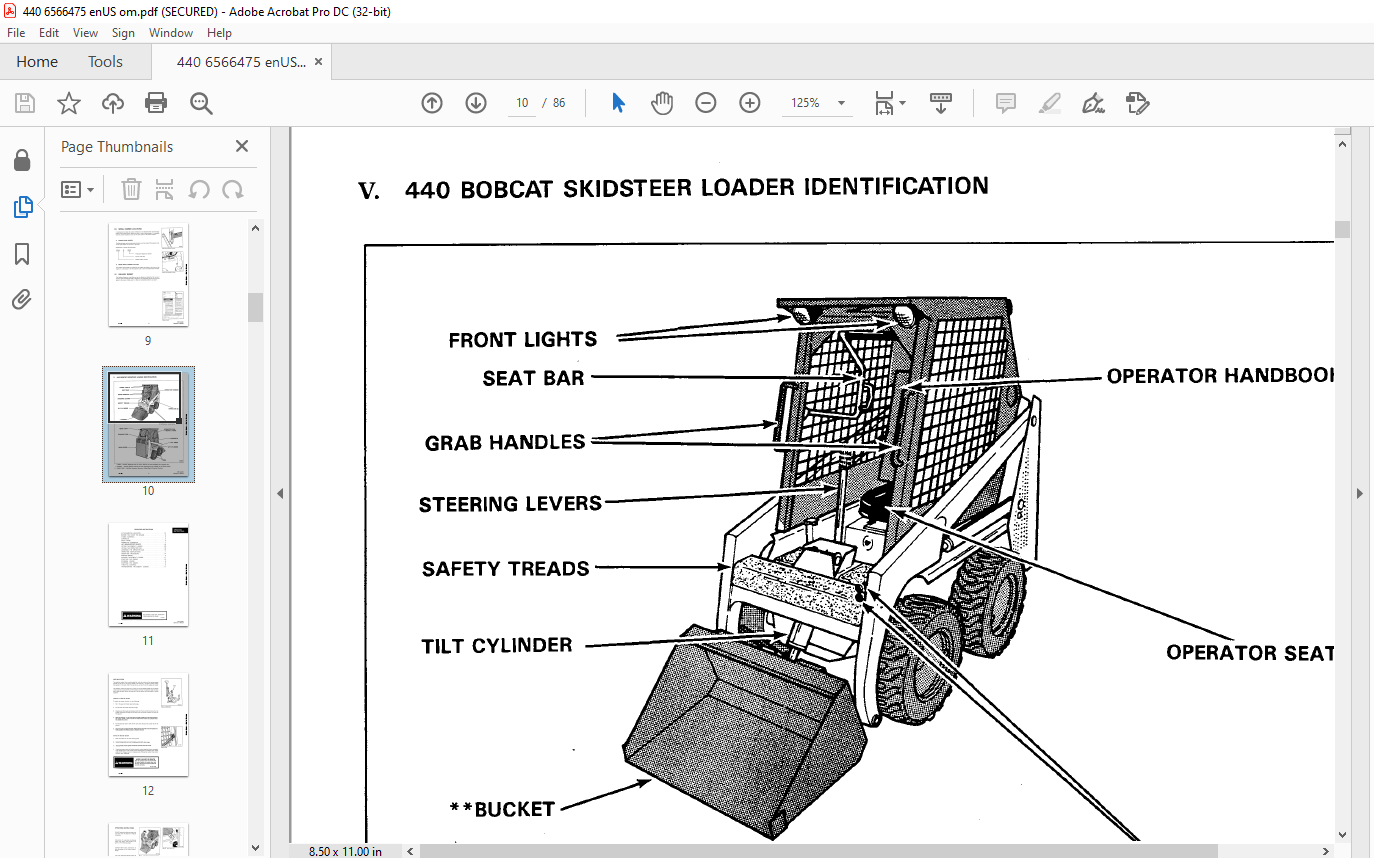Expand the right tools pane
1374x858 pixels.
(x=1360, y=493)
